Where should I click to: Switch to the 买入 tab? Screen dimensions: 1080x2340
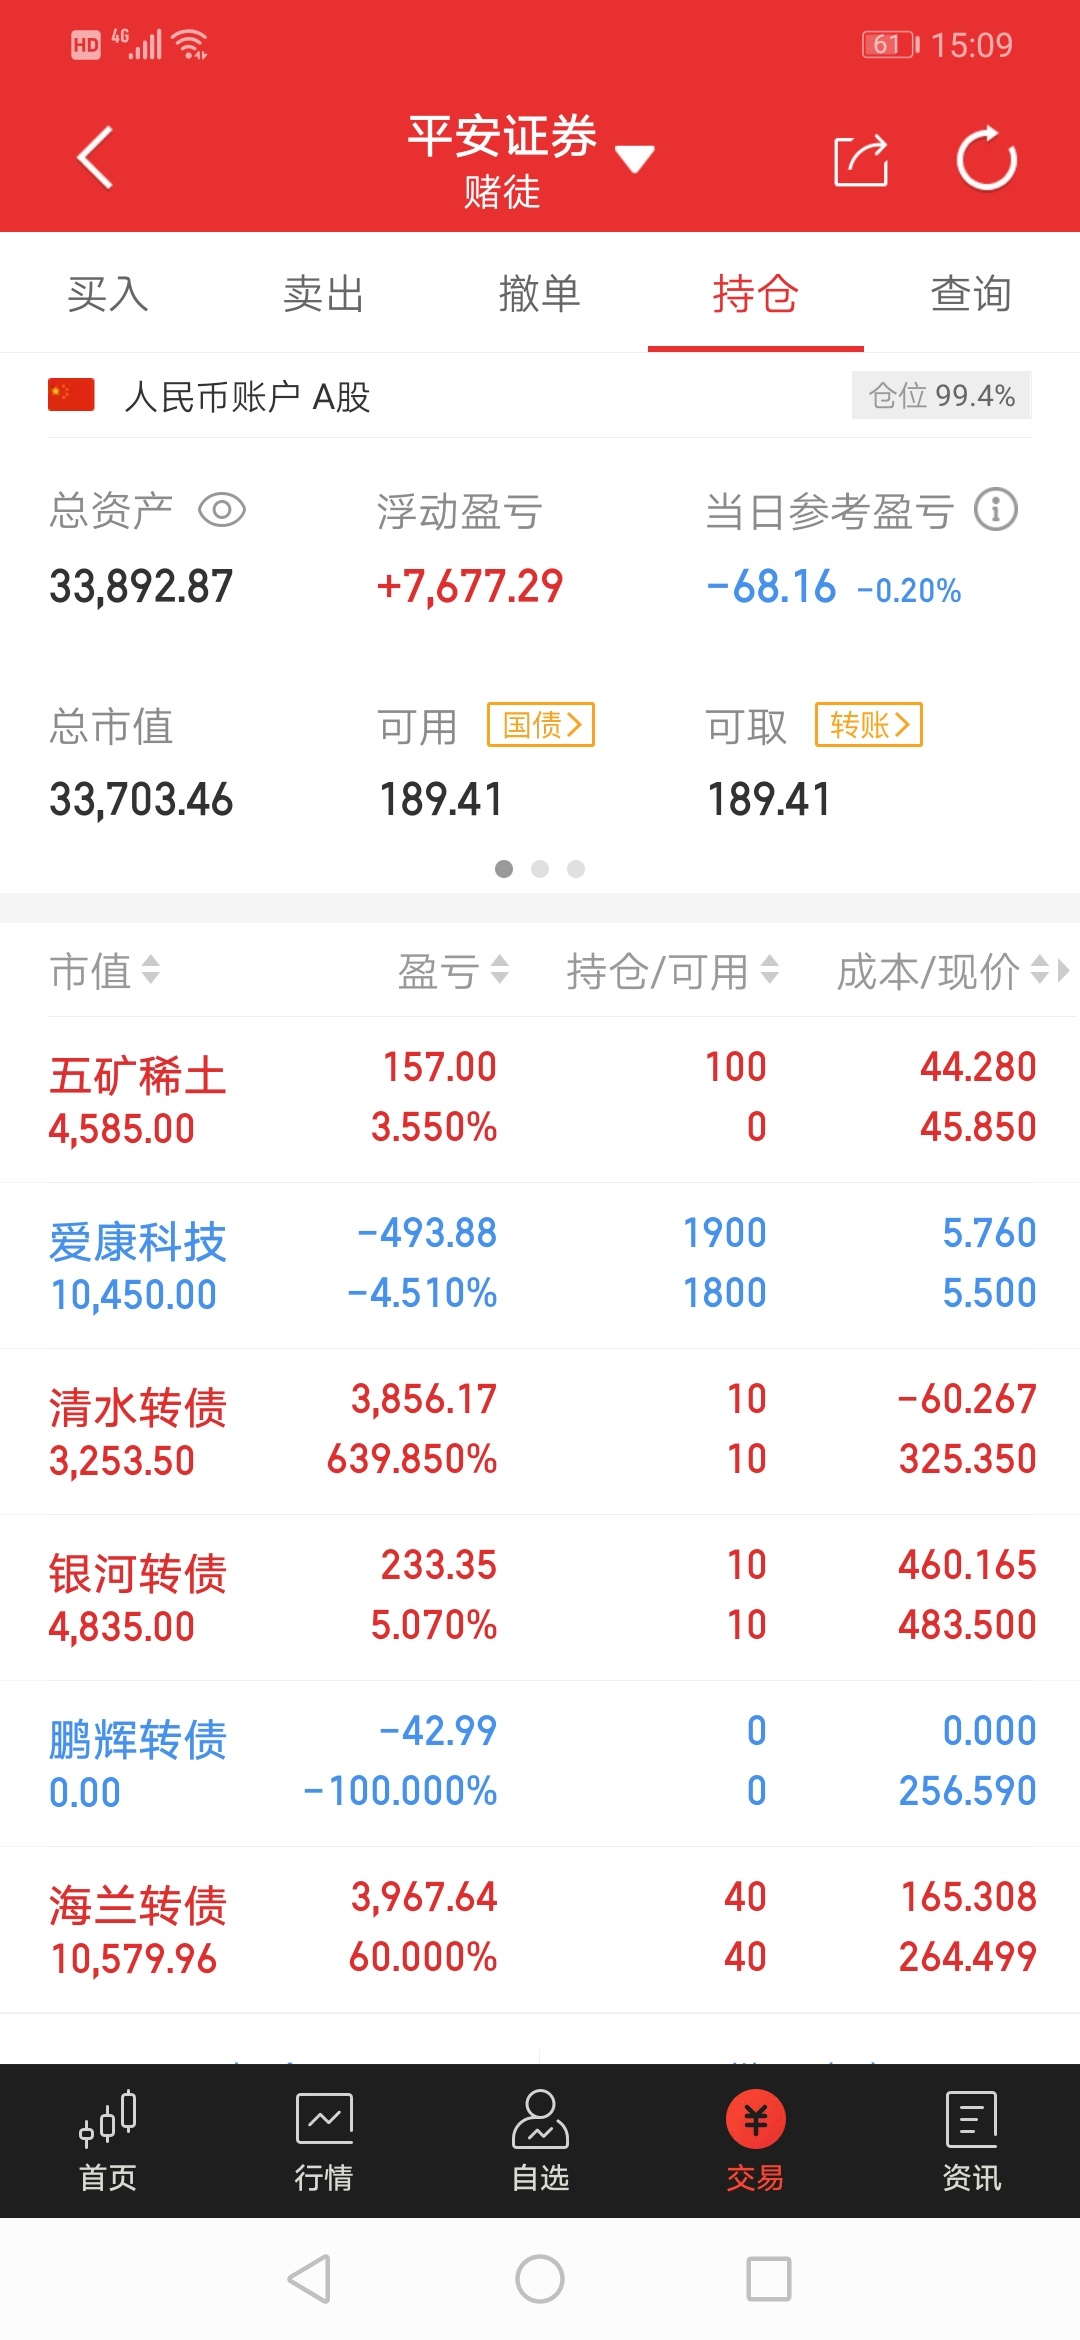[108, 294]
